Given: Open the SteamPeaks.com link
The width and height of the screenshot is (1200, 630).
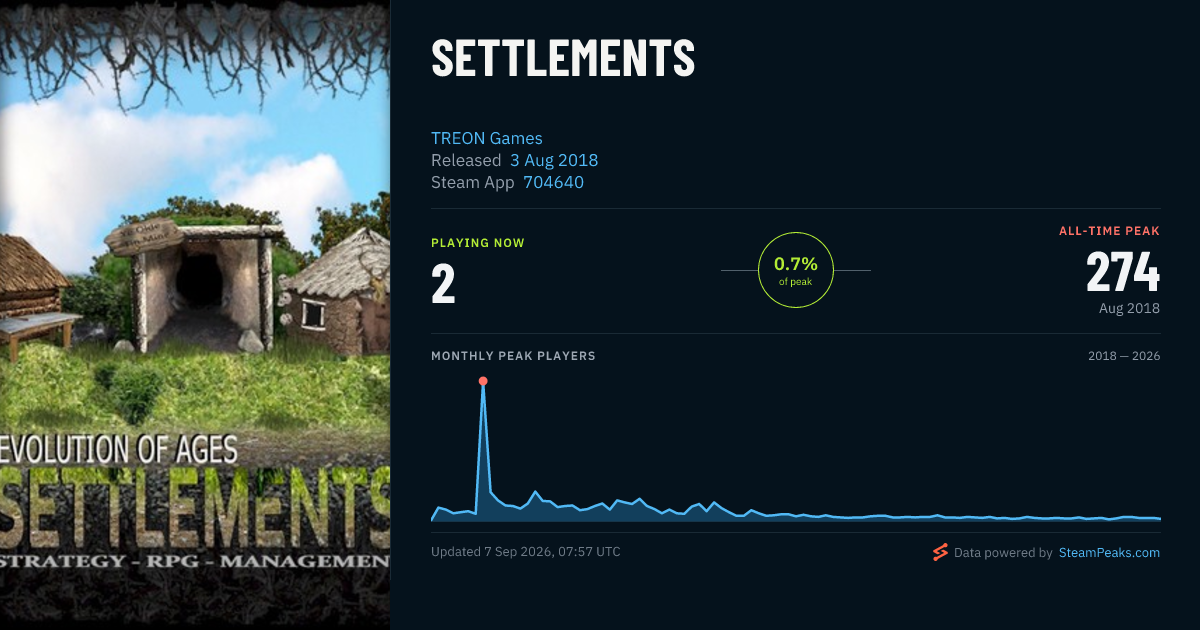Looking at the screenshot, I should (x=1109, y=552).
